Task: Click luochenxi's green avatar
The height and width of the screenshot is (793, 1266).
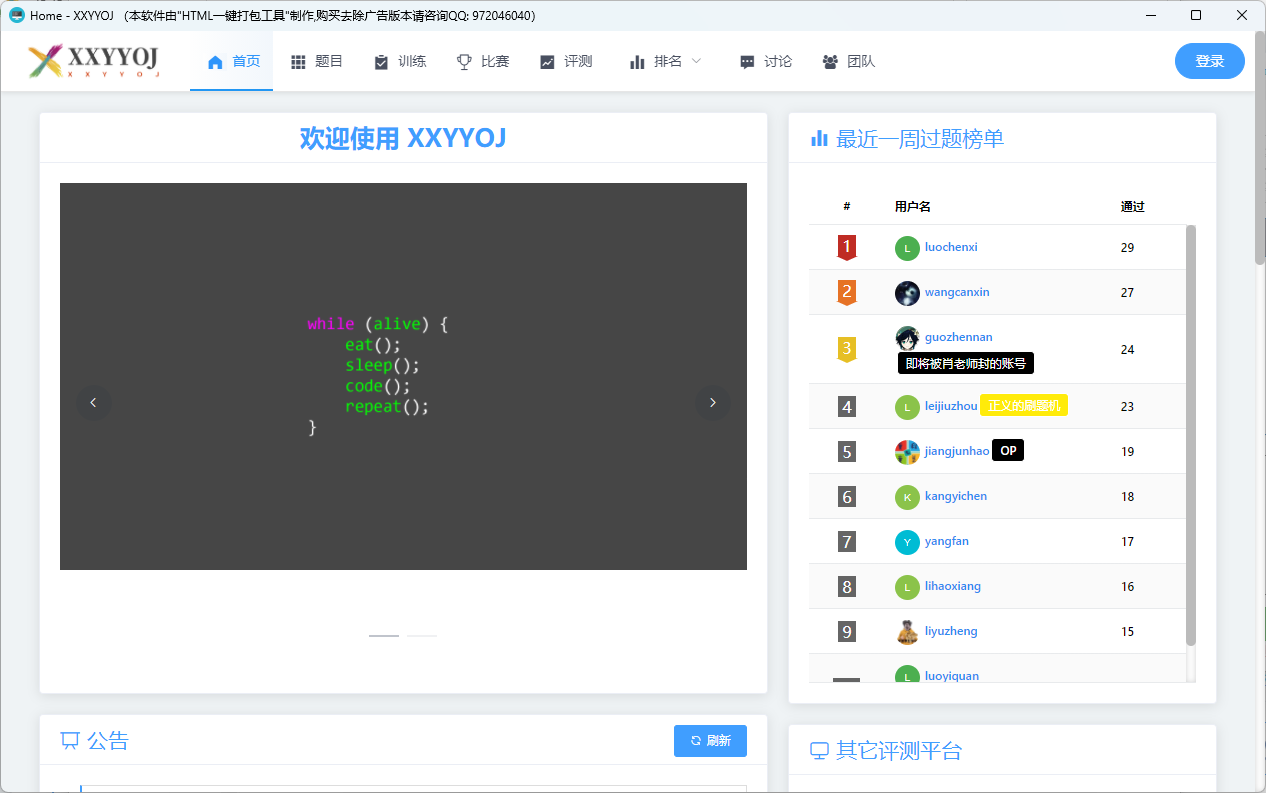Action: click(907, 247)
